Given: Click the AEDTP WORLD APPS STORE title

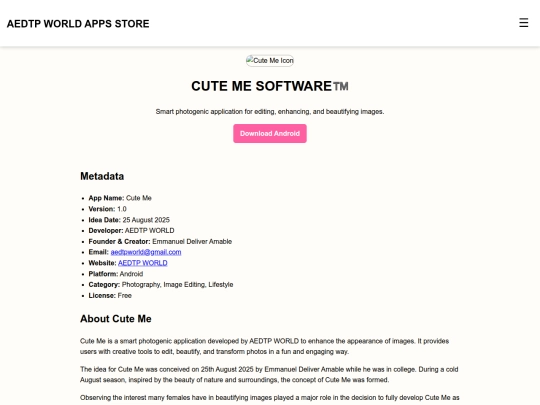Looking at the screenshot, I should pyautogui.click(x=78, y=24).
